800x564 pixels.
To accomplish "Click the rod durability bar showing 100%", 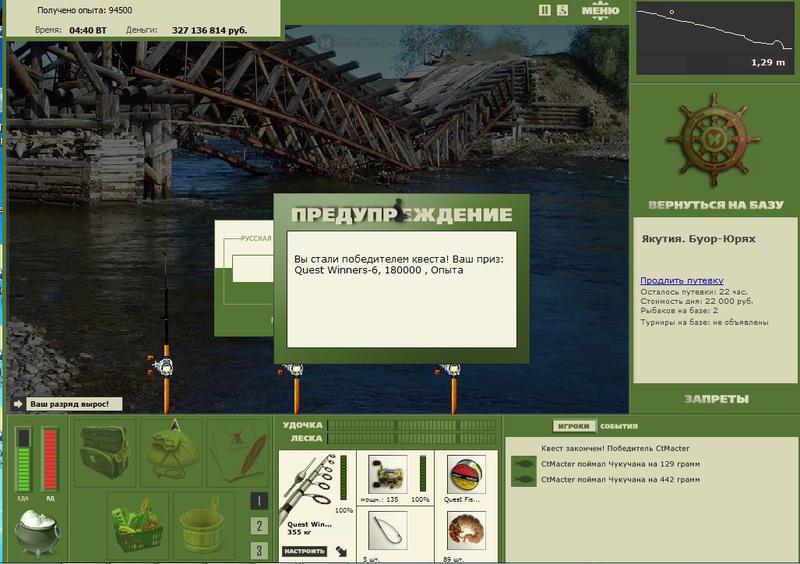I will tap(344, 478).
